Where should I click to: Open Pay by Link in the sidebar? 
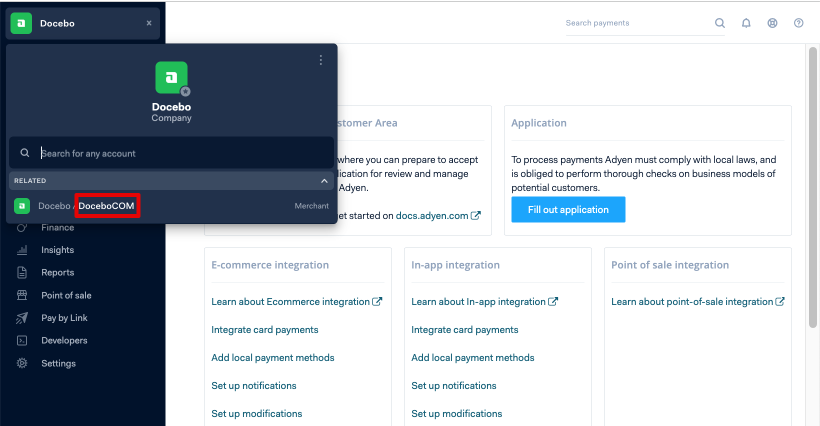click(x=64, y=318)
